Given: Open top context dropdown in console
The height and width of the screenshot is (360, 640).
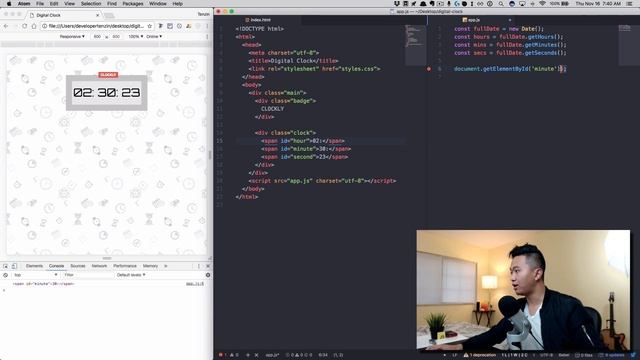Looking at the screenshot, I should (x=35, y=275).
